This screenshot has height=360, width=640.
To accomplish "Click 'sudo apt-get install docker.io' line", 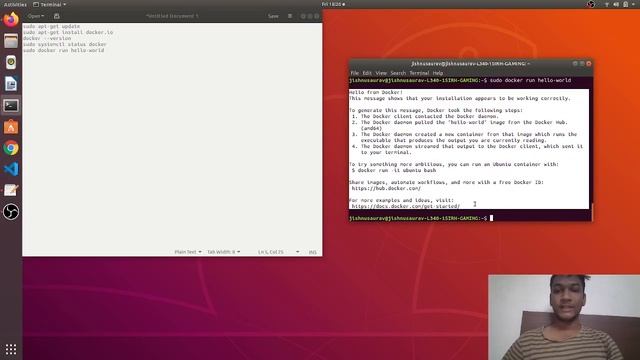I will (68, 32).
